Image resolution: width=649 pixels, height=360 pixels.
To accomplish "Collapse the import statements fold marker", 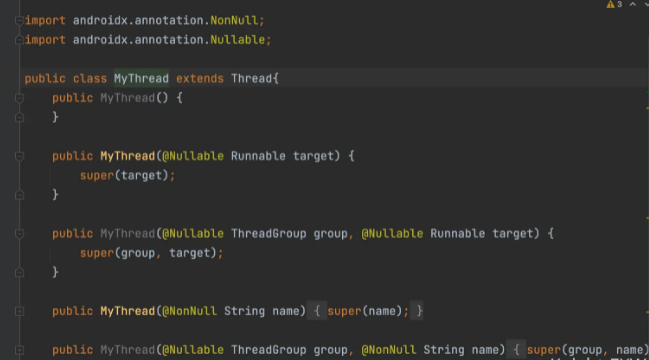I will (19, 20).
